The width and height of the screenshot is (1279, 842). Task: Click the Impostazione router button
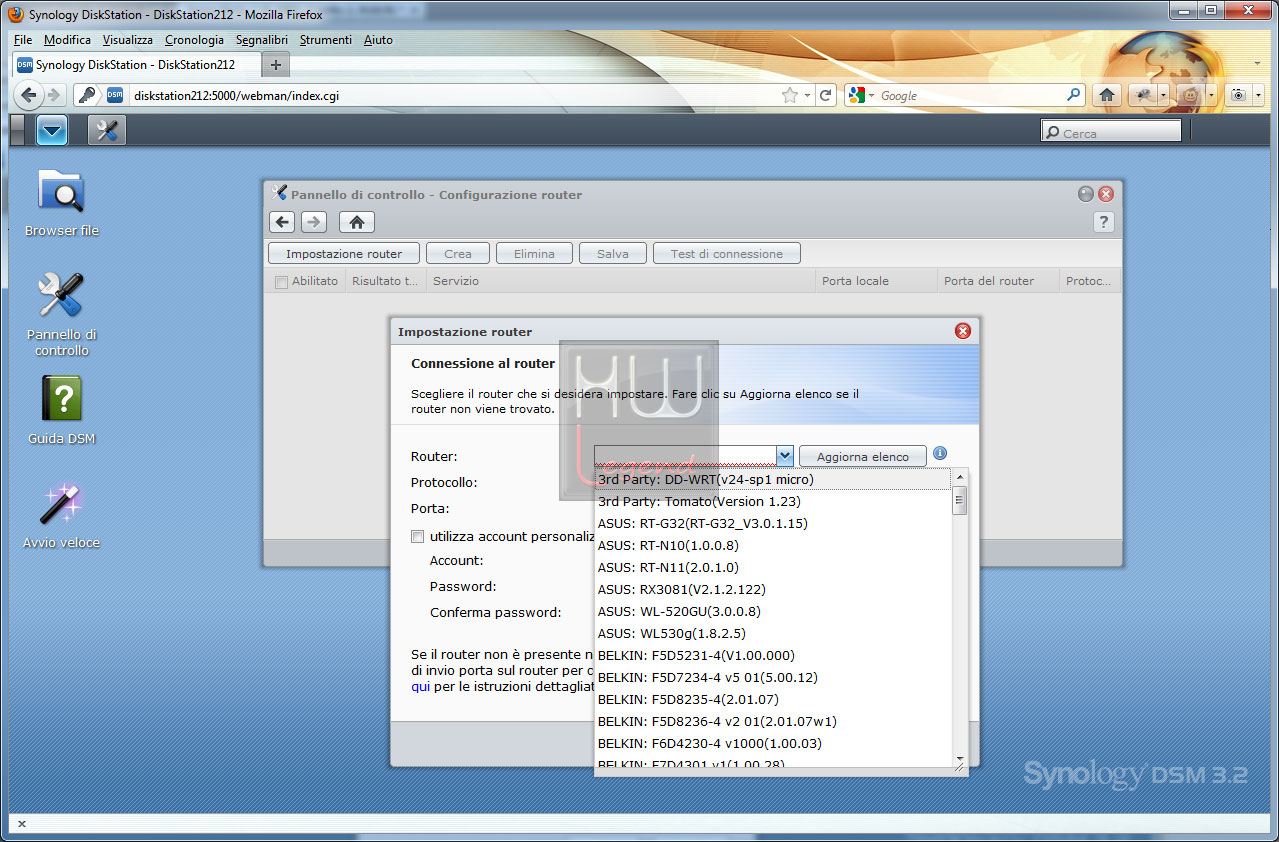(x=344, y=254)
